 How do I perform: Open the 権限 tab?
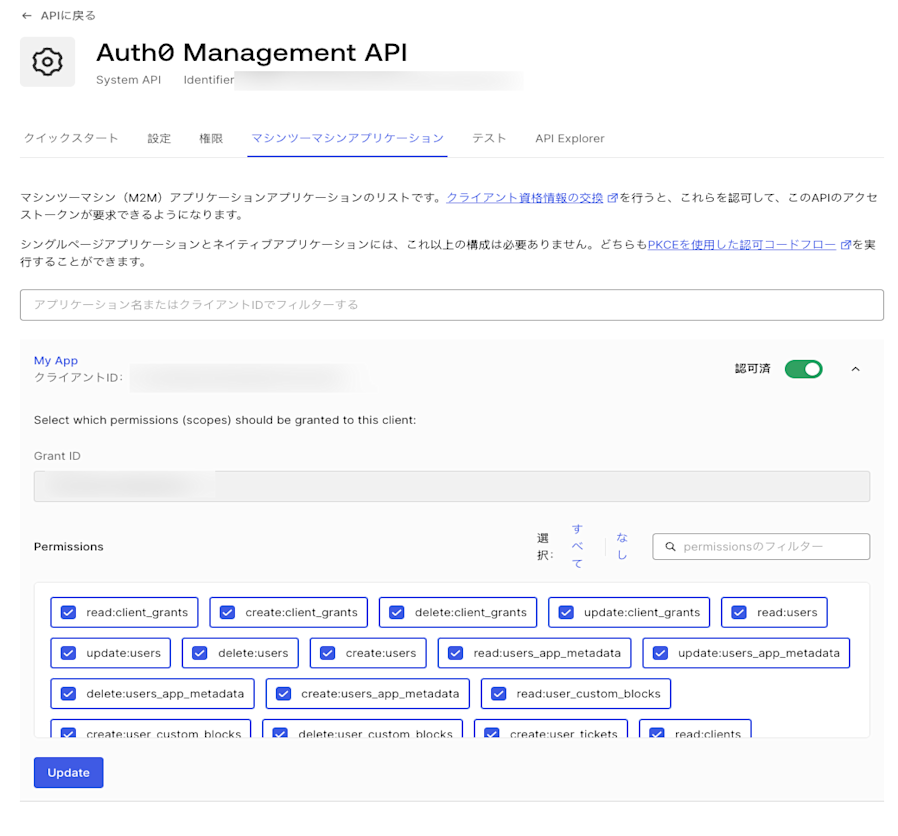pyautogui.click(x=211, y=139)
